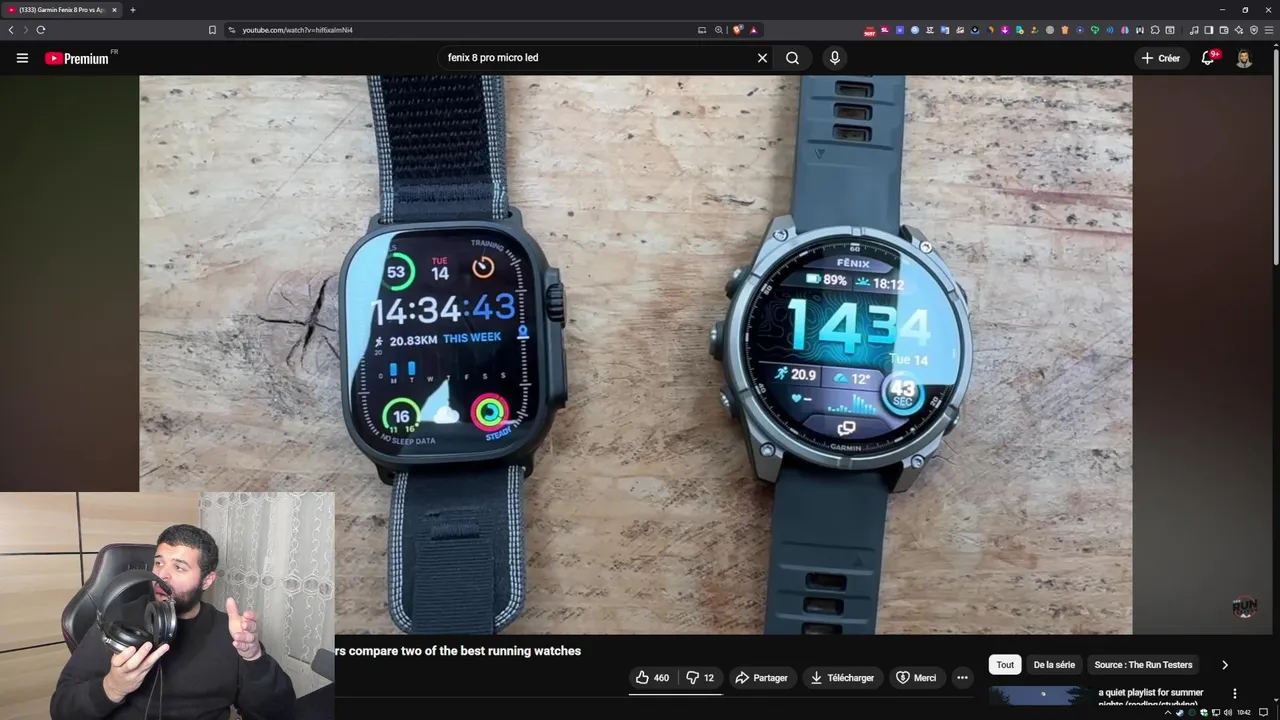Go to YouTube Premium home logo

[x=77, y=58]
